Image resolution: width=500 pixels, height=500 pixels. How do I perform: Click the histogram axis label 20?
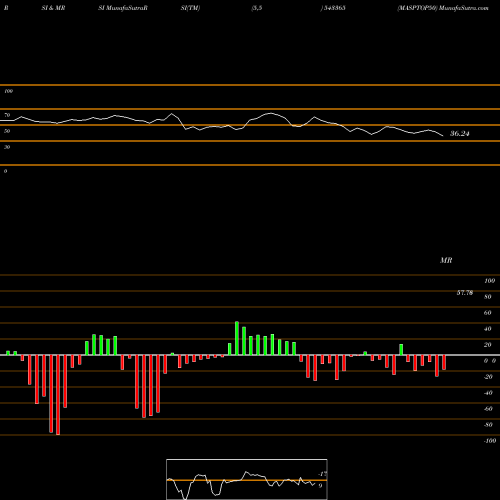tap(488, 345)
